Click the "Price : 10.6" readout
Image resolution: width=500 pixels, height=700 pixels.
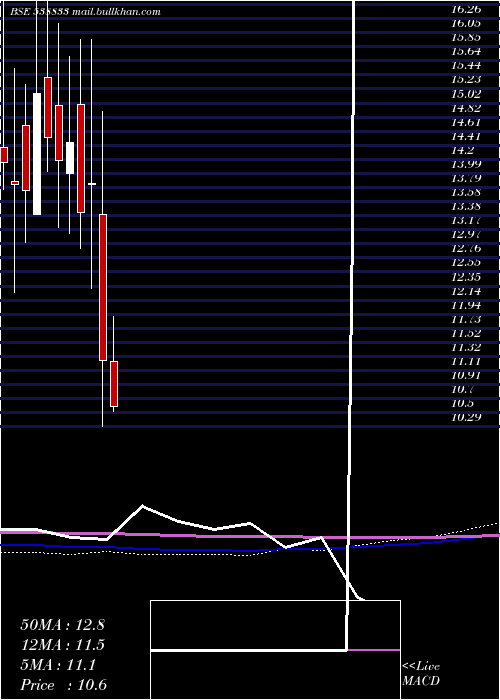click(63, 685)
